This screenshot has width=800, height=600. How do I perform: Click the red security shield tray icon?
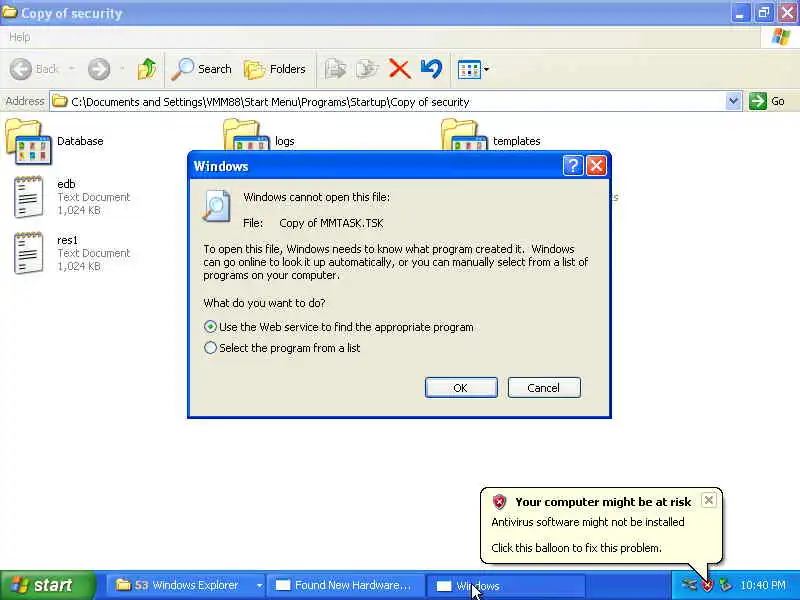click(x=707, y=585)
